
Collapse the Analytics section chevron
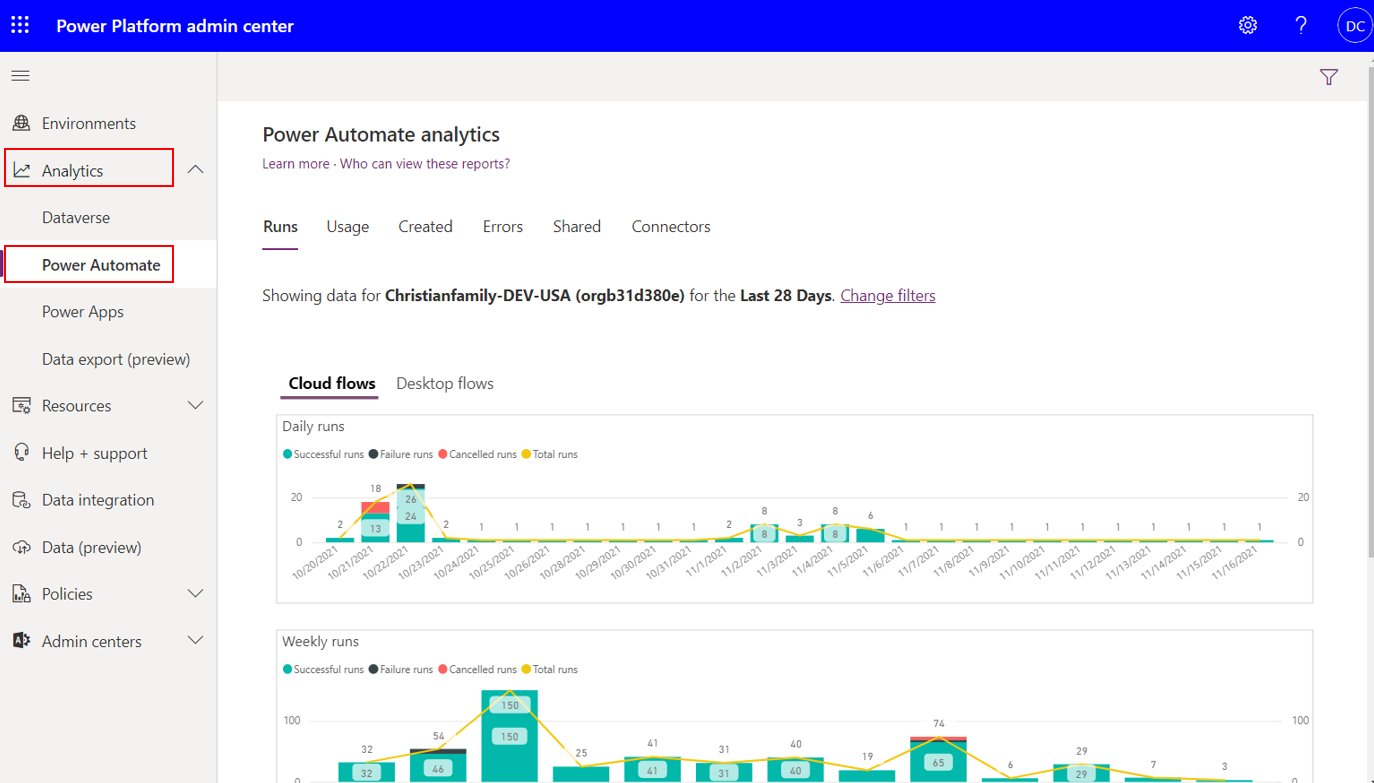click(x=196, y=168)
